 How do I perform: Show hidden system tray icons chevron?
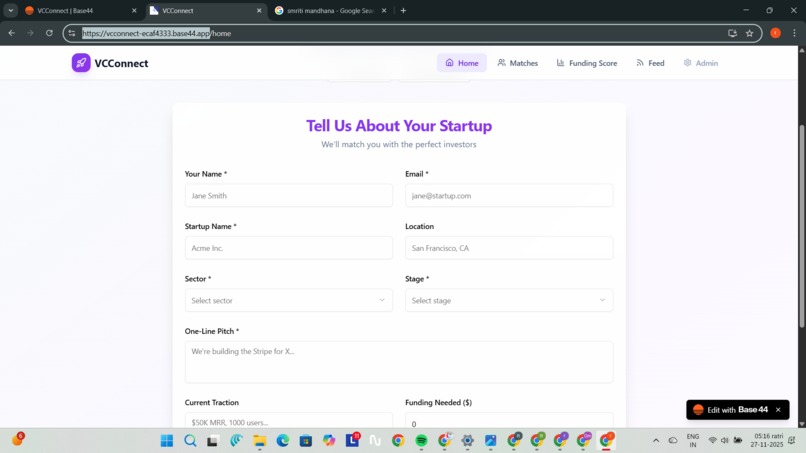click(656, 441)
